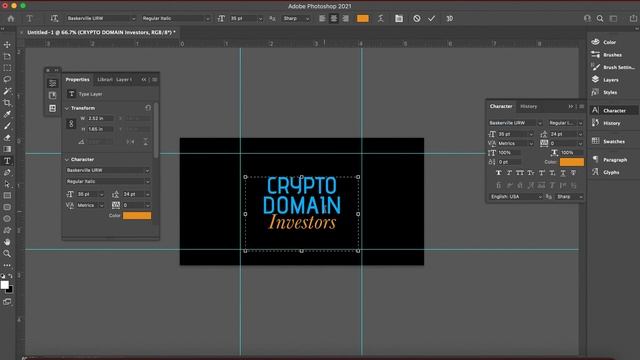Click the Color swatch in Properties panel
Image resolution: width=640 pixels, height=360 pixels.
tap(137, 216)
